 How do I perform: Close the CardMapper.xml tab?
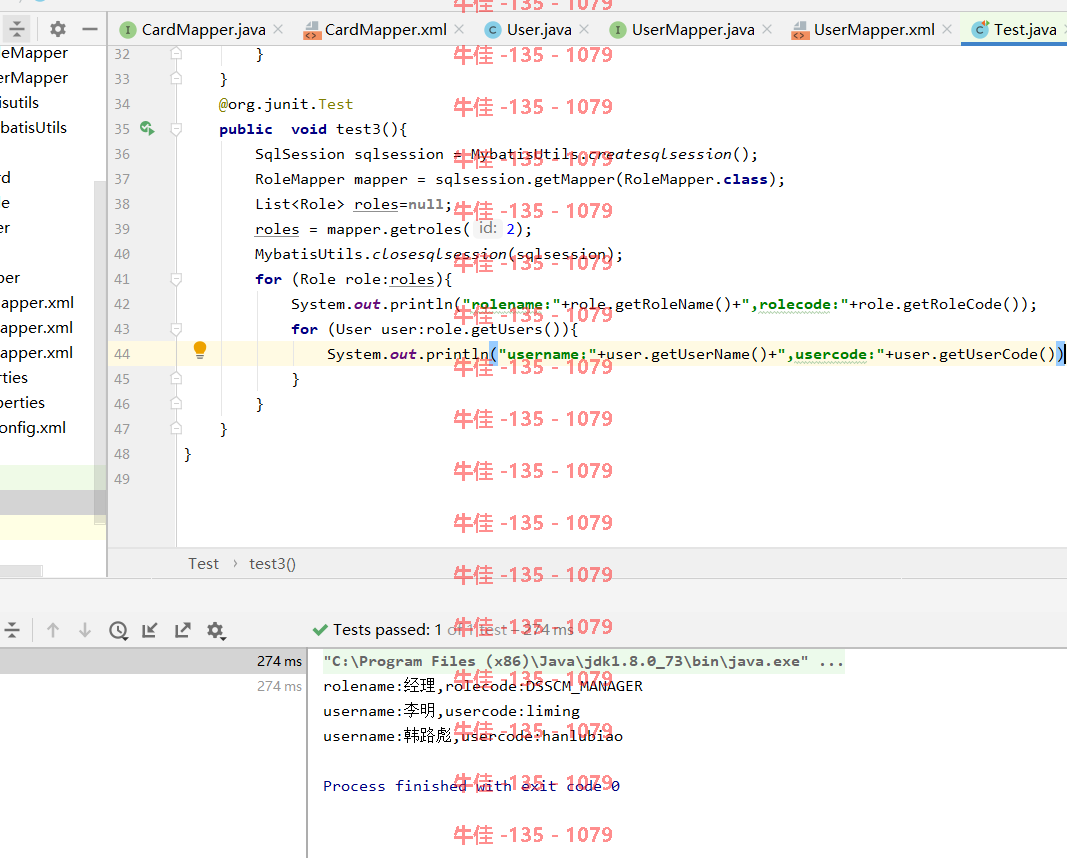pos(459,29)
